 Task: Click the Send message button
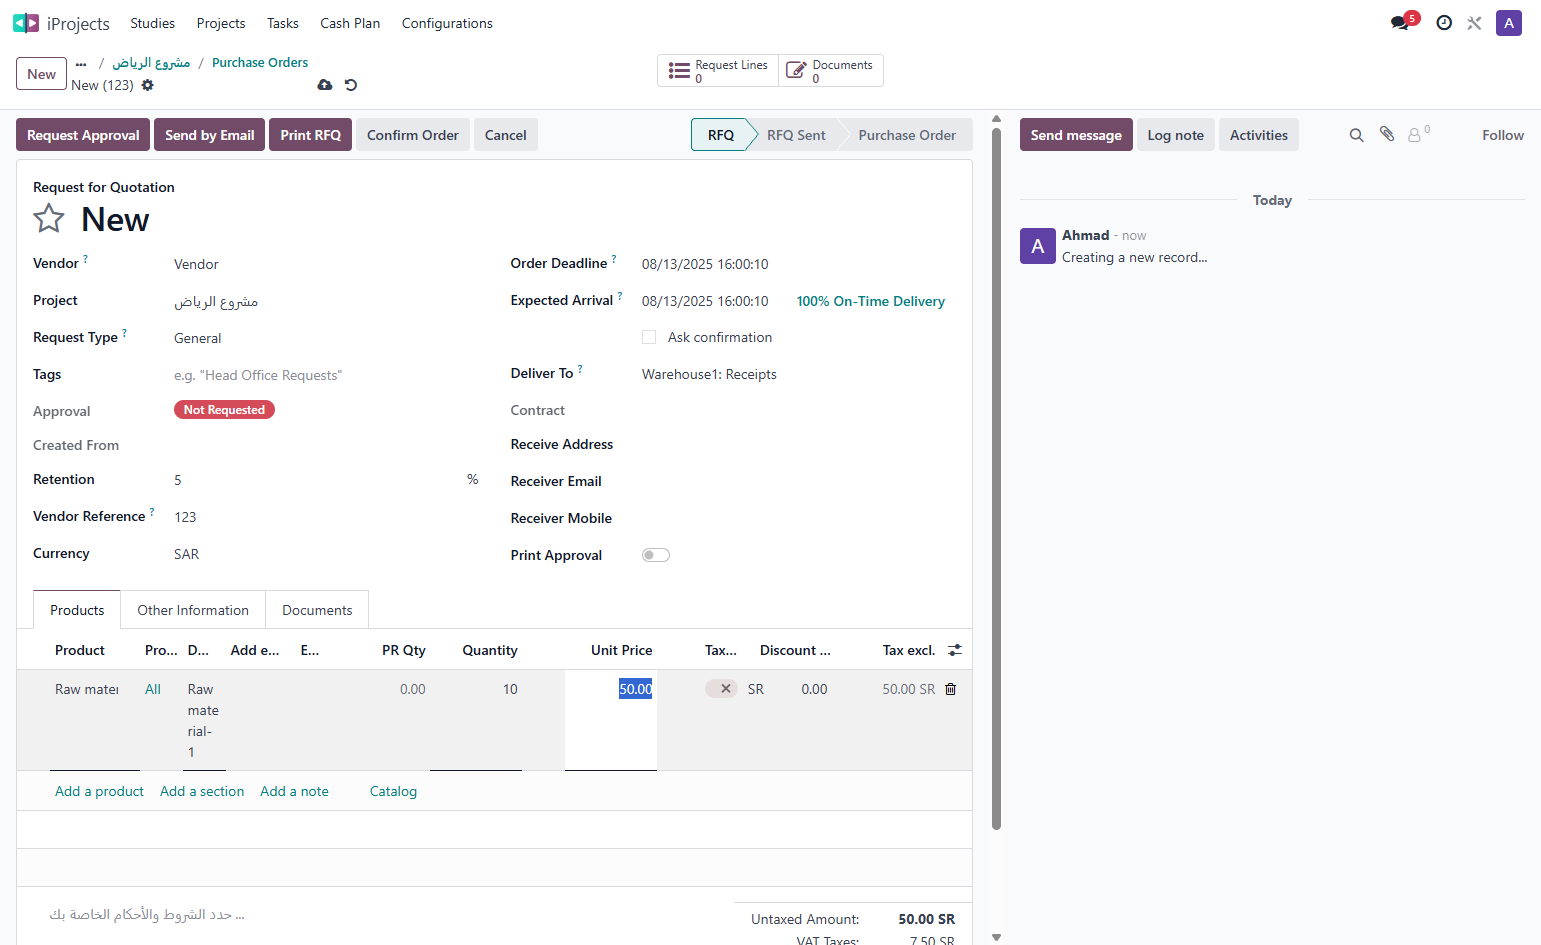tap(1076, 135)
